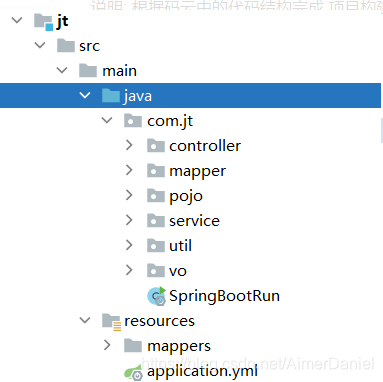Select the application.yml label
383x382 pixels.
coord(202,372)
